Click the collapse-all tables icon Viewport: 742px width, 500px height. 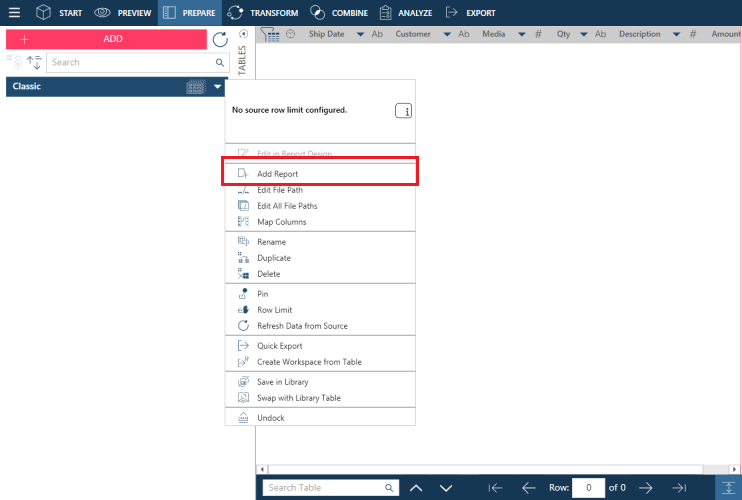click(15, 62)
